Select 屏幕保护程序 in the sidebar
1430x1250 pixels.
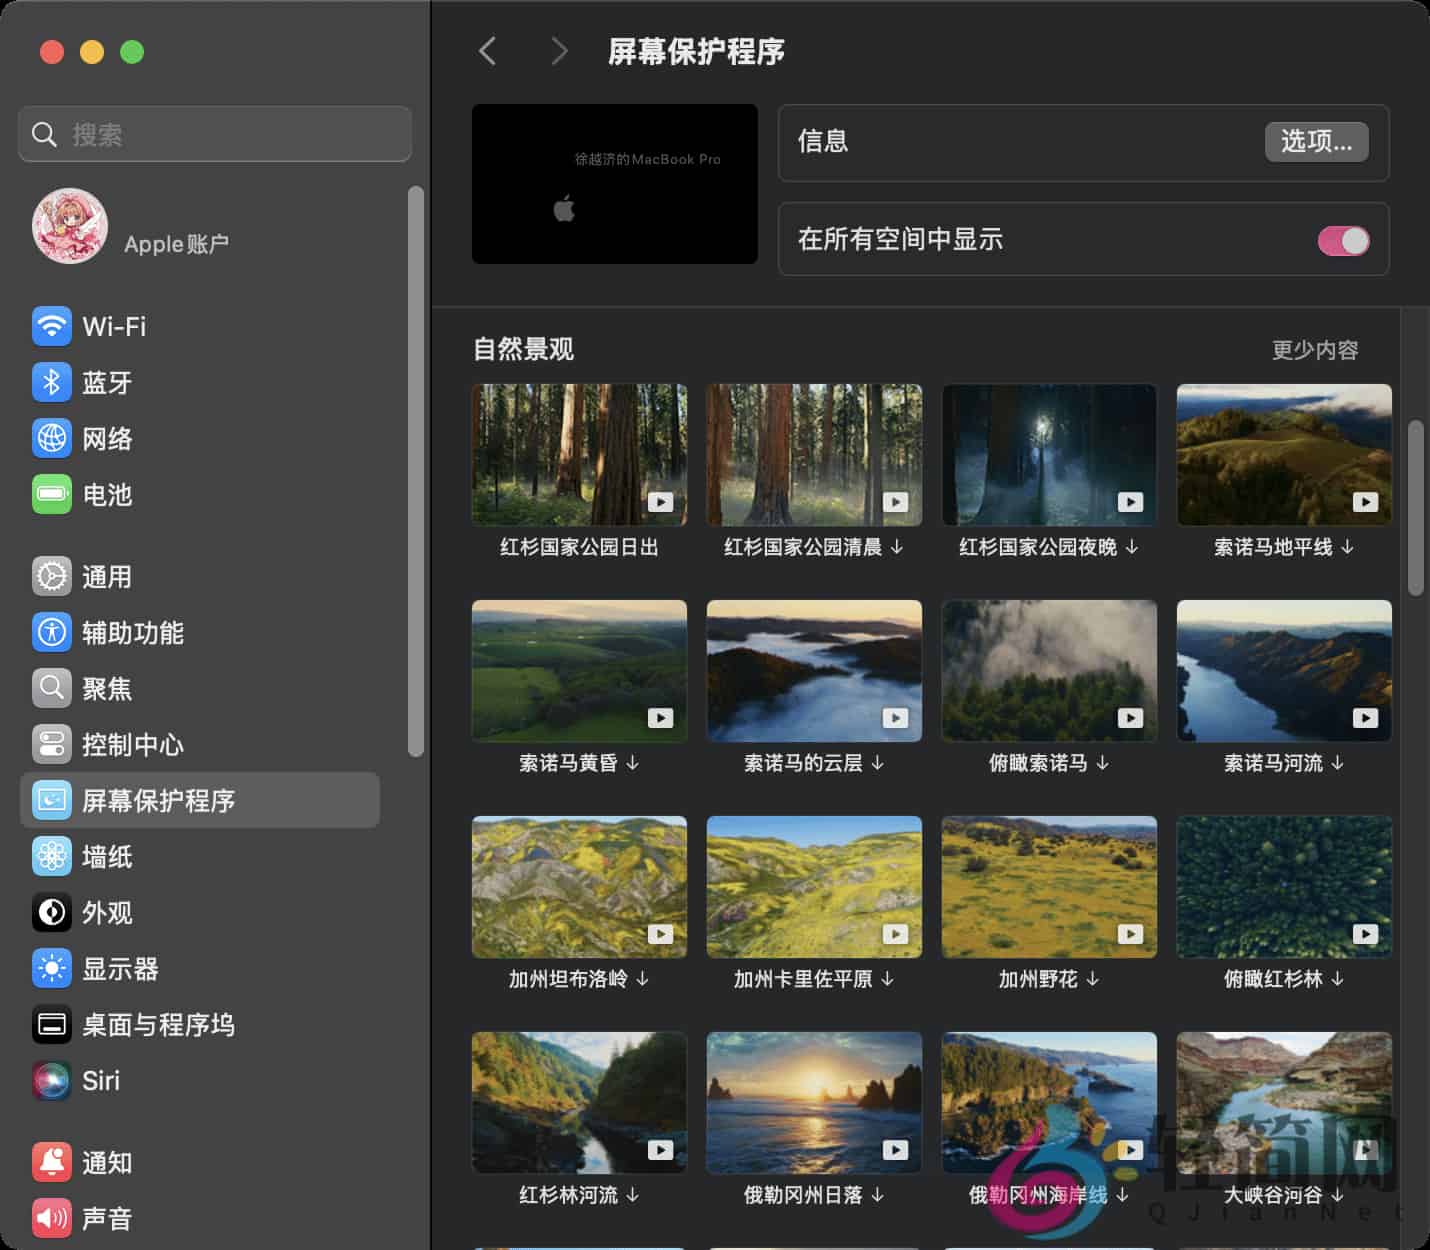coord(162,800)
